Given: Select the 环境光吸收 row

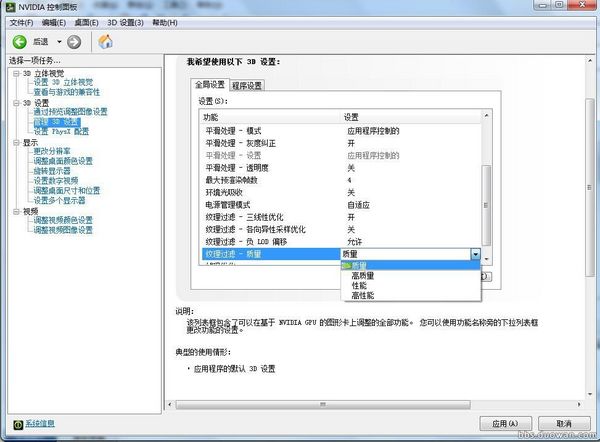Looking at the screenshot, I should coord(341,192).
